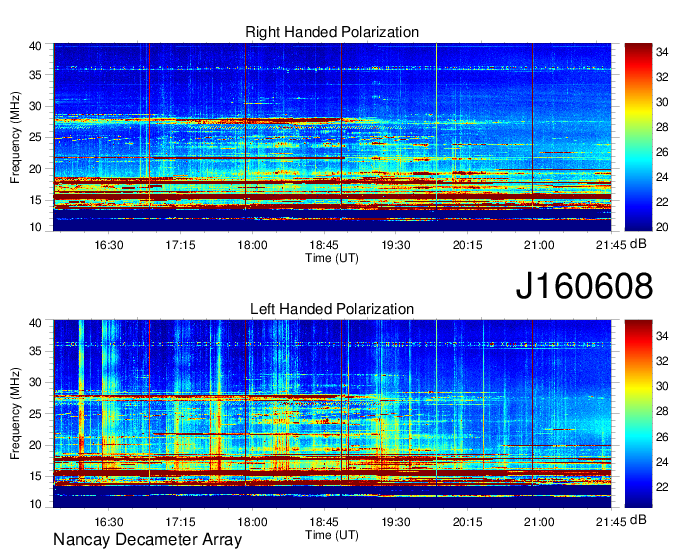Click the 30 MHz tick of the Right Handed plot
The width and height of the screenshot is (680, 552).
pos(35,106)
